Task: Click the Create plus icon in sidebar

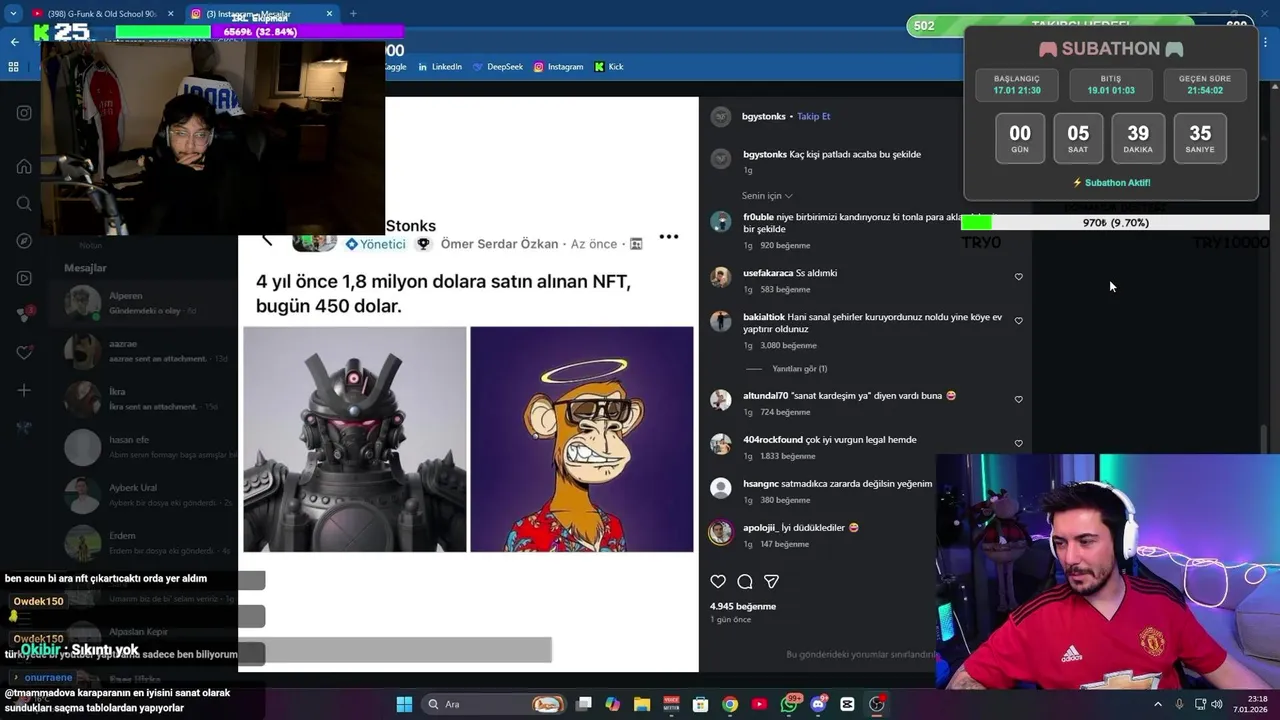Action: coord(24,390)
